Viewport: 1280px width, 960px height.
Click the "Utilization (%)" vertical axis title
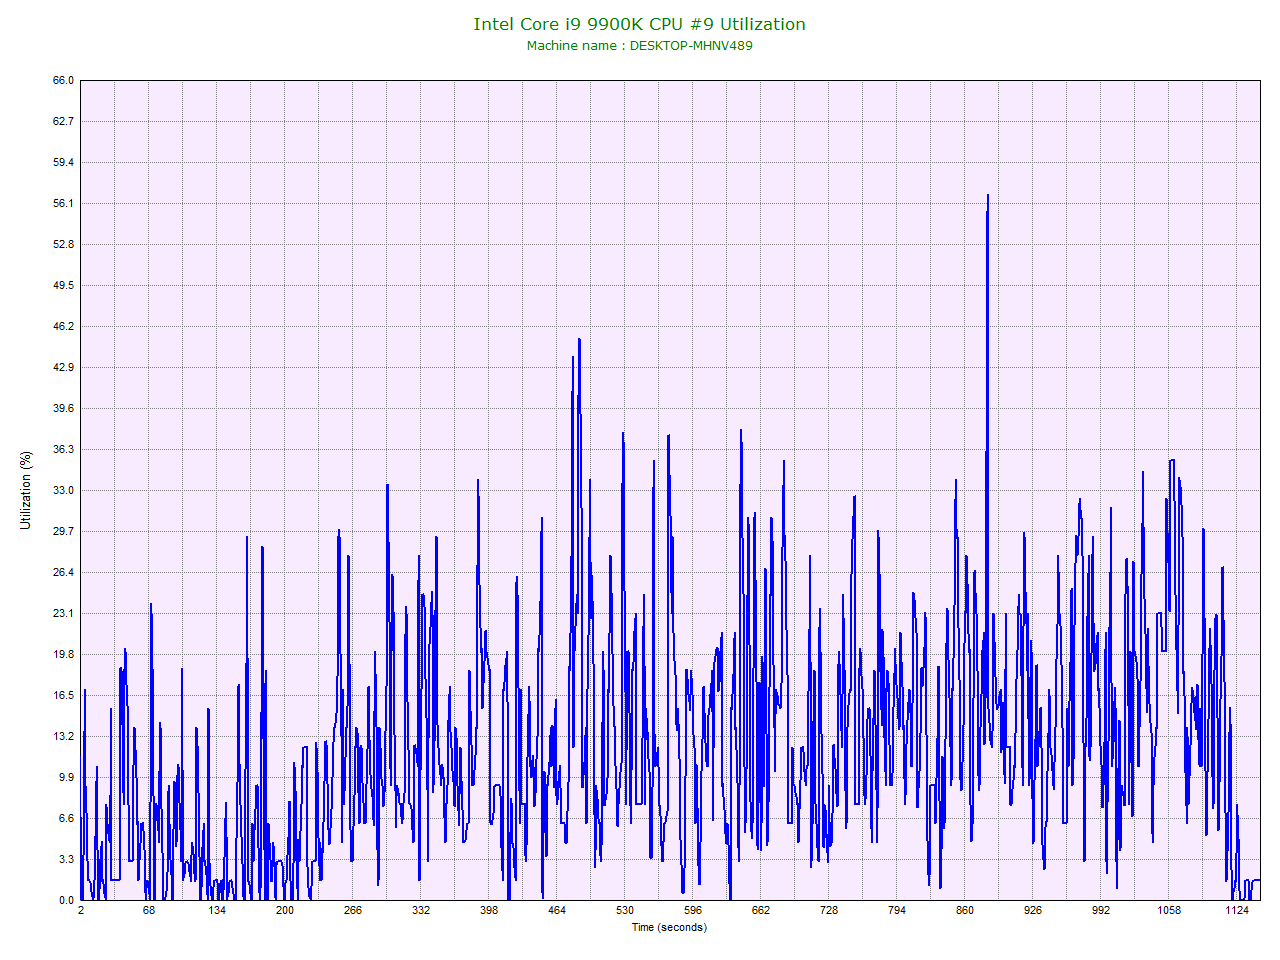pyautogui.click(x=26, y=490)
